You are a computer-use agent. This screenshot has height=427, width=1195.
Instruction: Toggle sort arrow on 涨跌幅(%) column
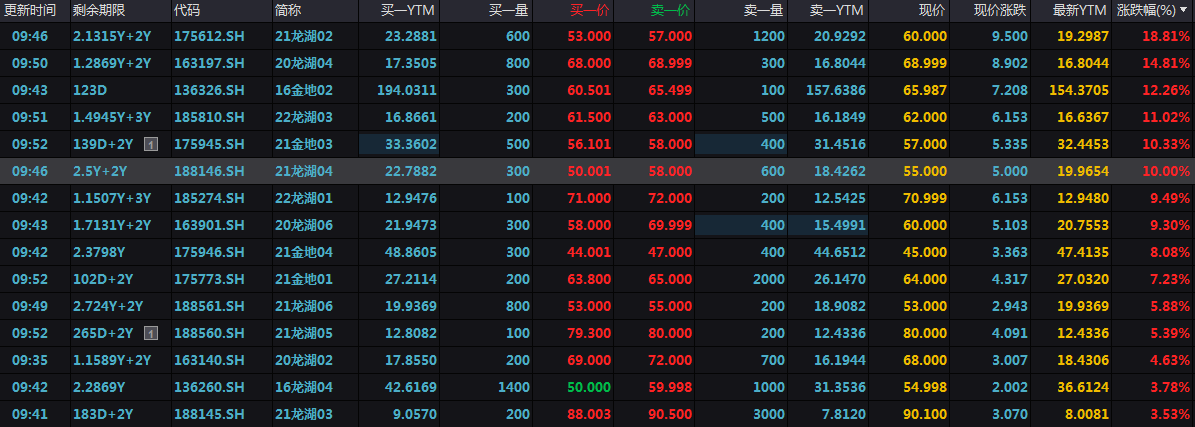pos(1183,11)
